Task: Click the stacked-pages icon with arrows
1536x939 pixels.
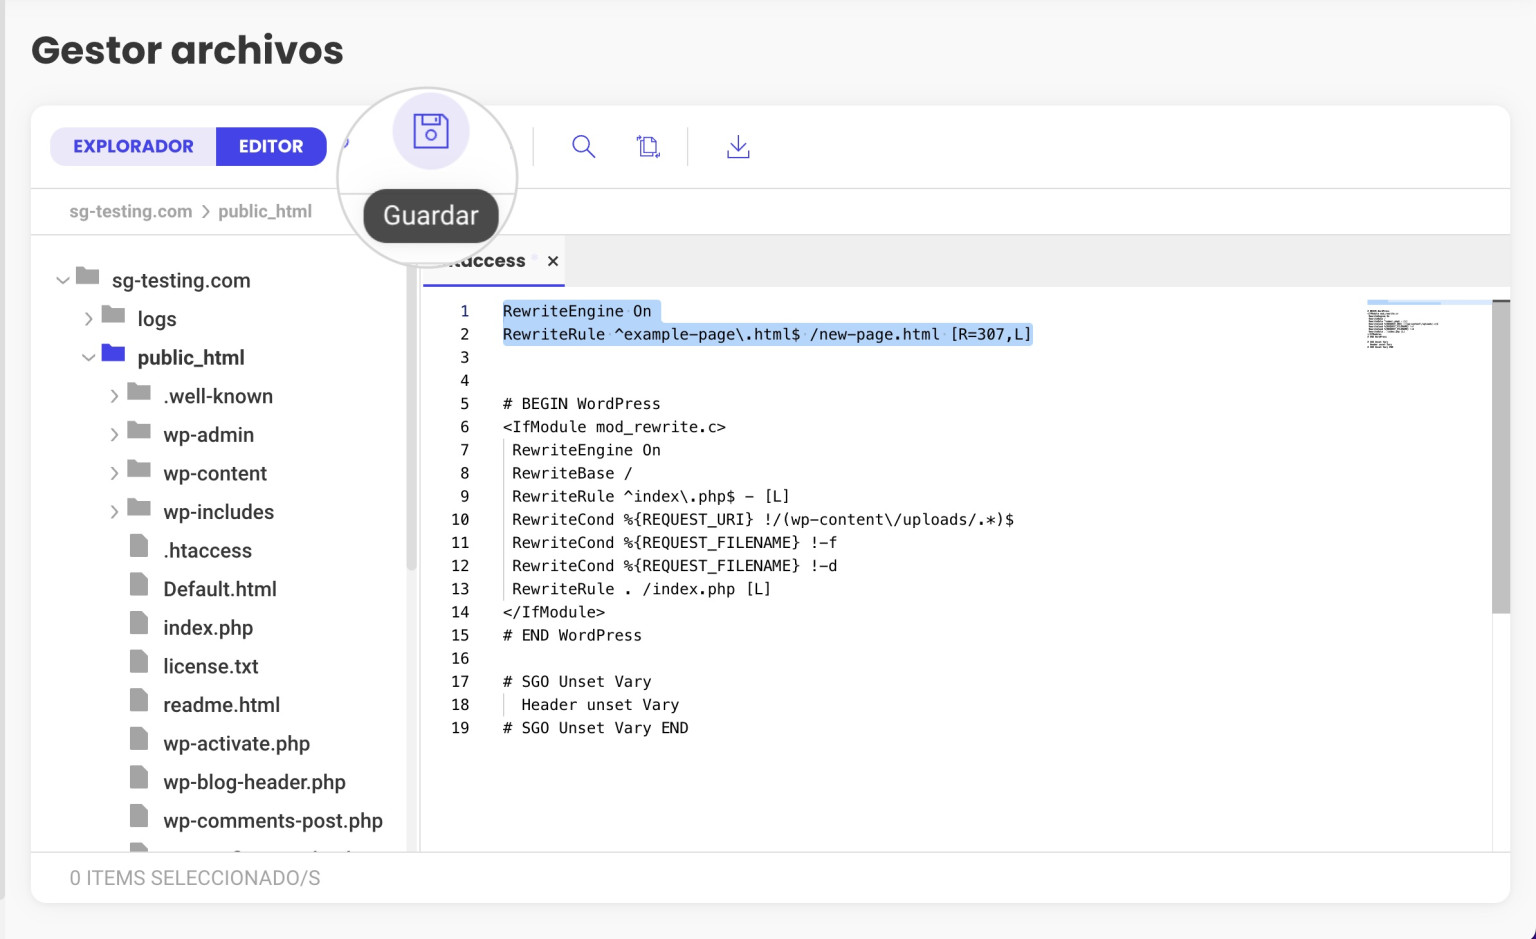Action: coord(648,147)
